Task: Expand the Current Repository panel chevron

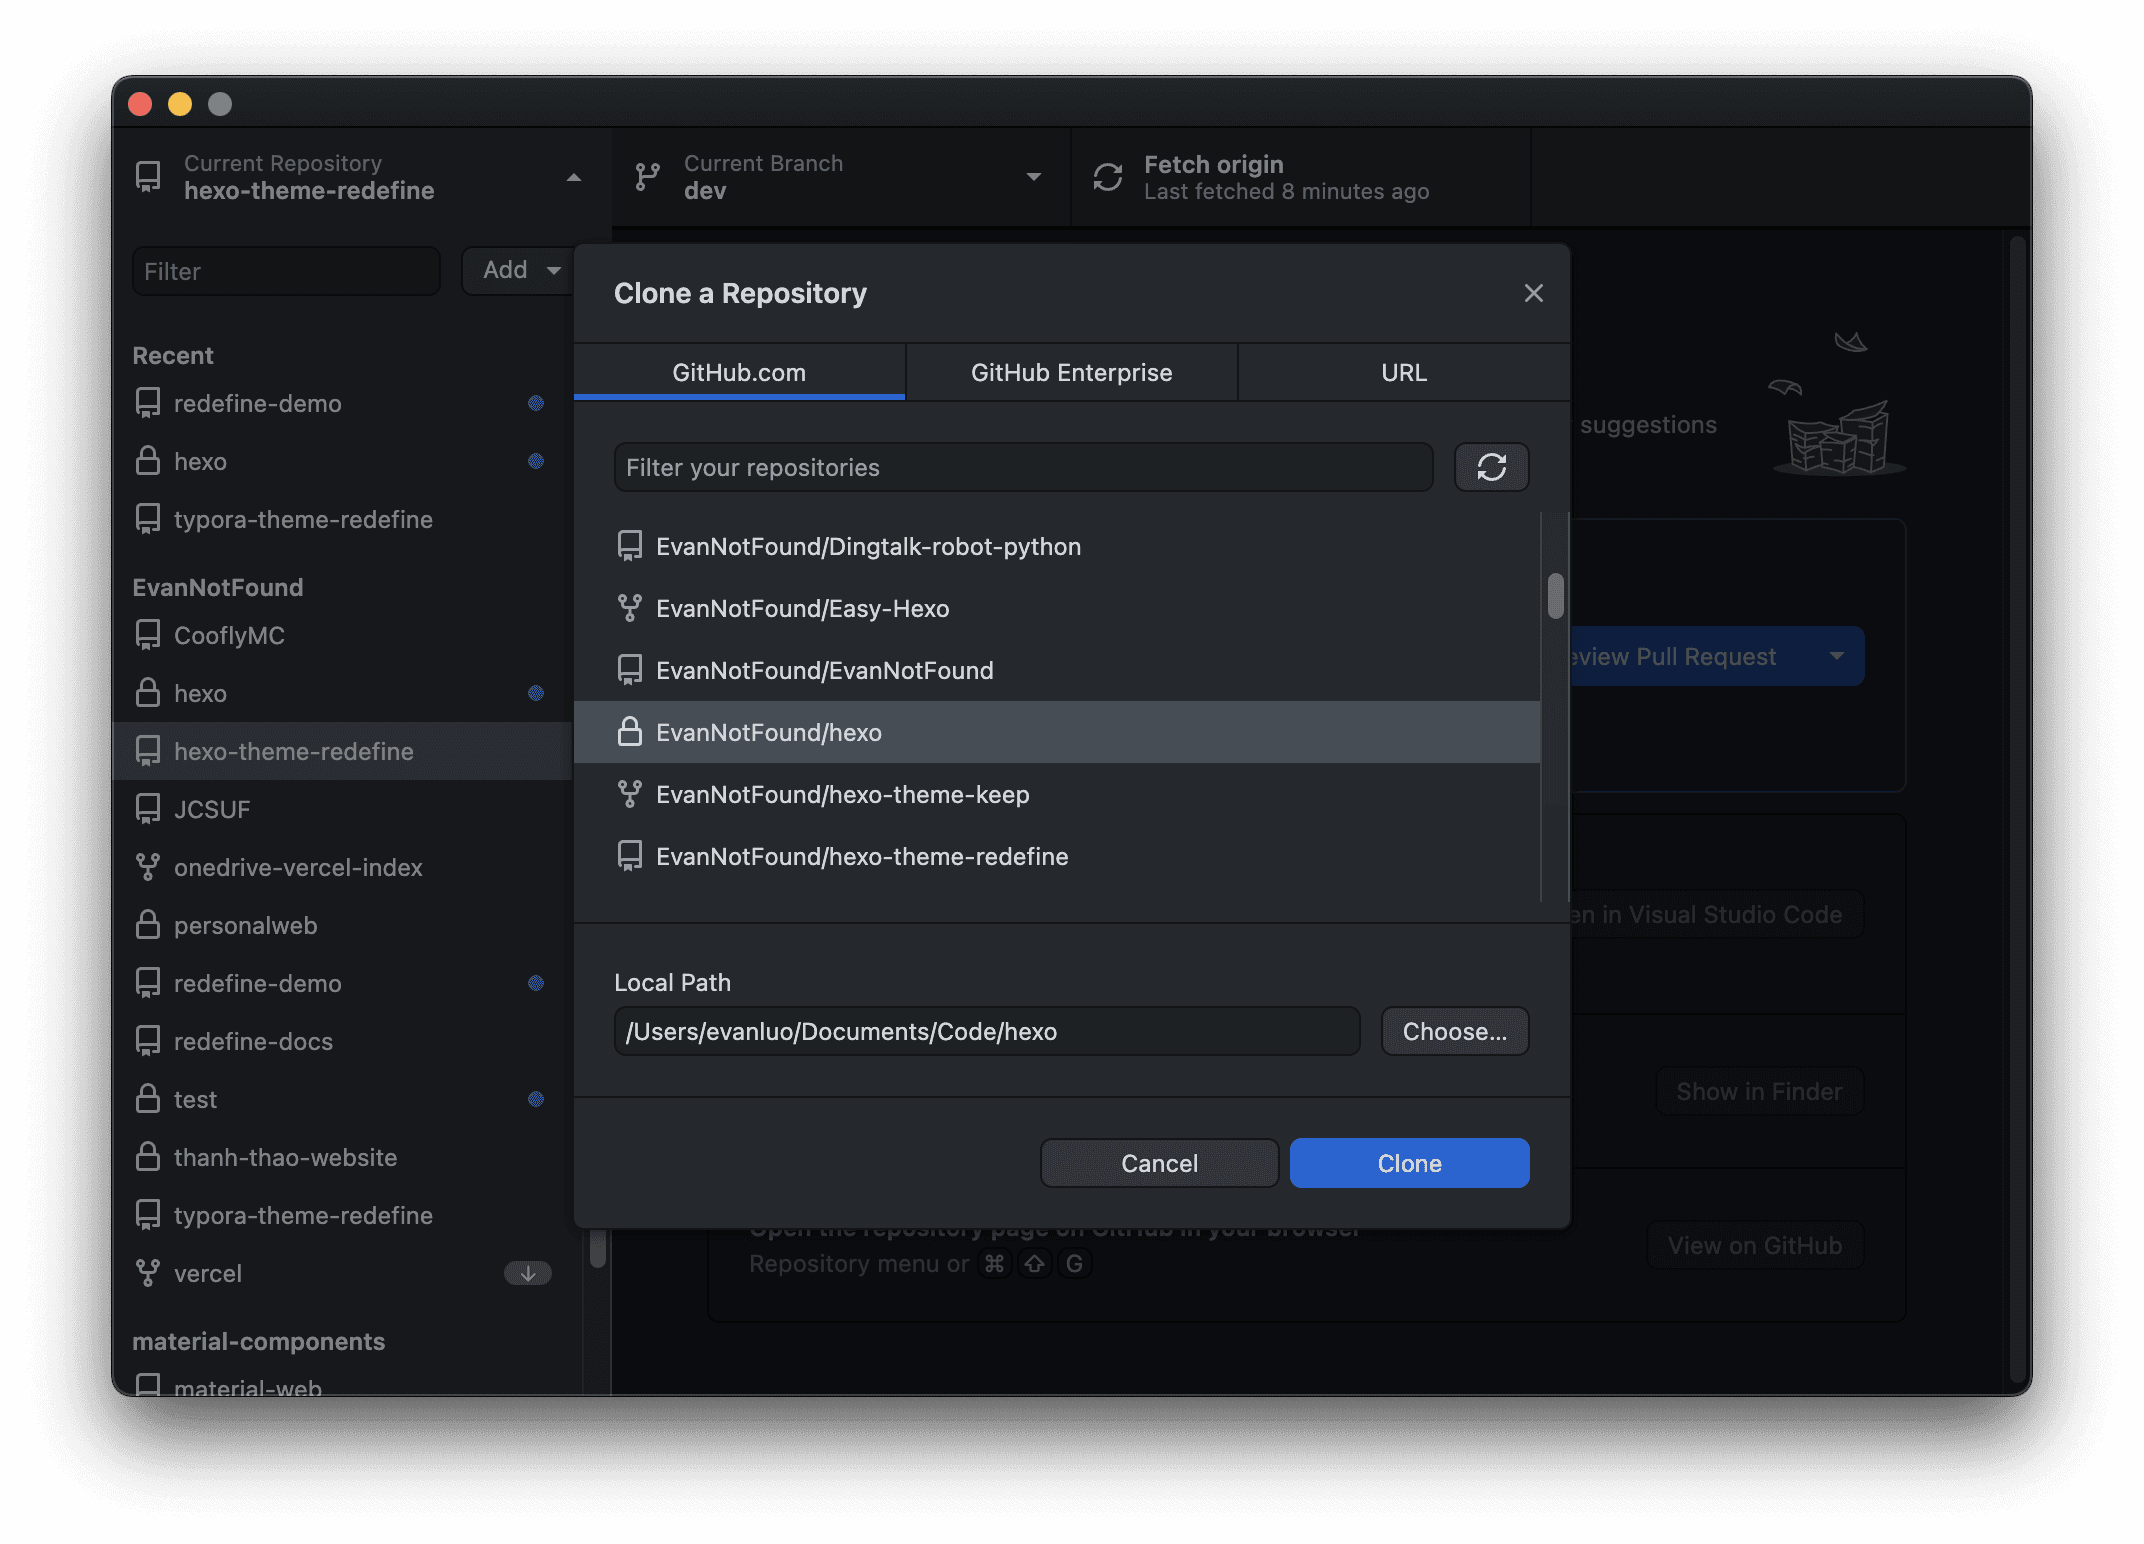Action: coord(573,177)
